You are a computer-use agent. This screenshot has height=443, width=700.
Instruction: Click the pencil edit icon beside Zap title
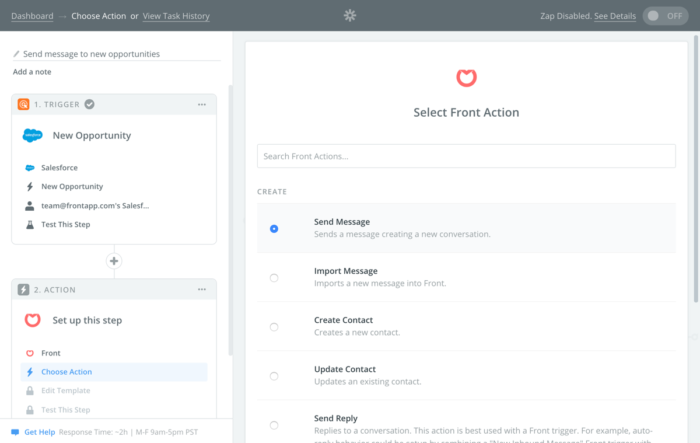tap(16, 54)
